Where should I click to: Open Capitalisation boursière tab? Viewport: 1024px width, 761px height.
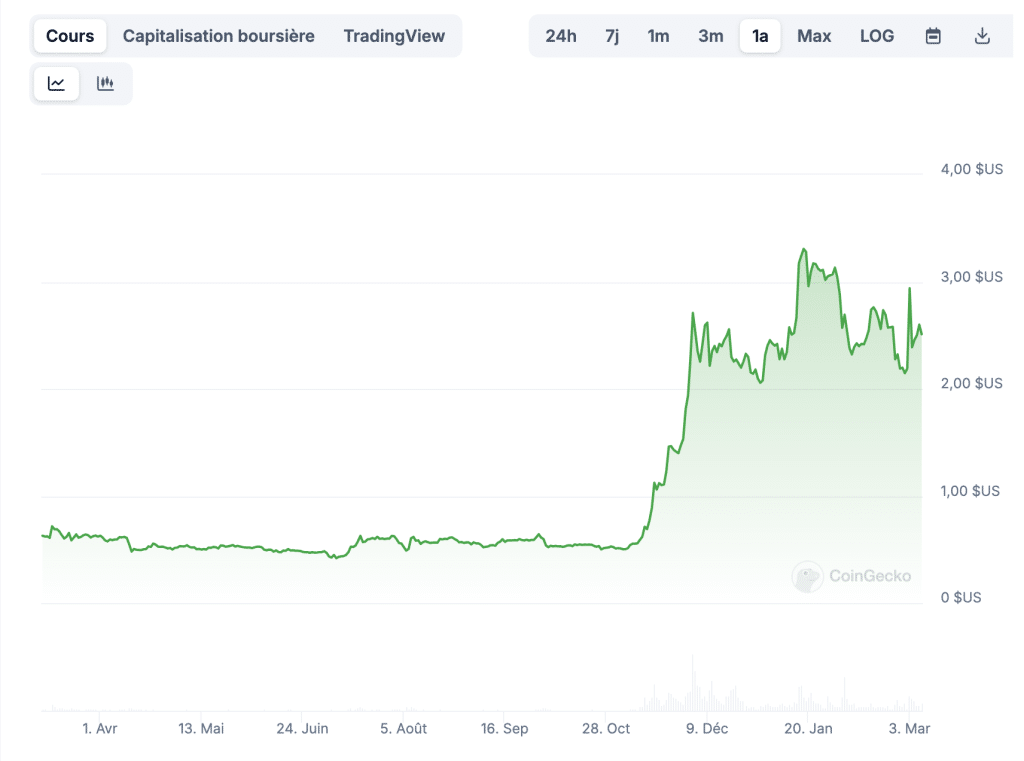pos(219,36)
